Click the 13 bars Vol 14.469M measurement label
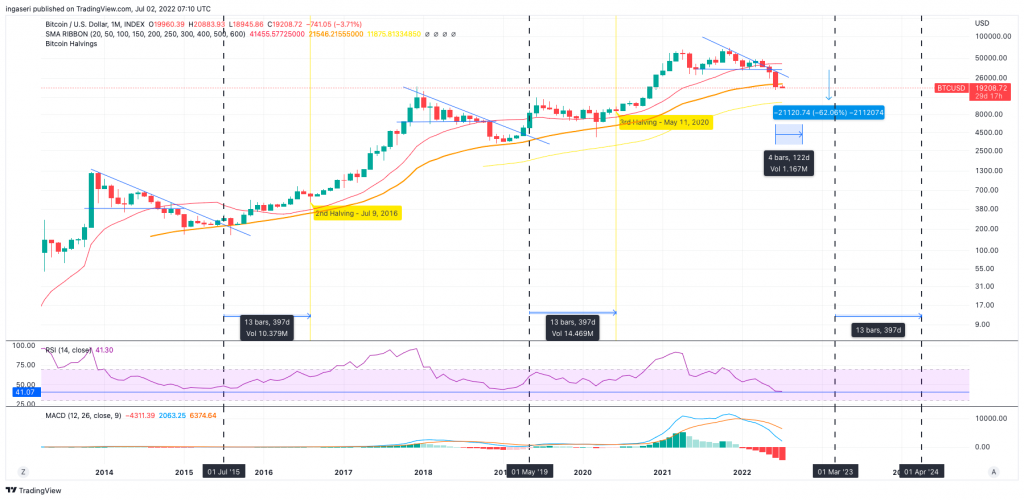Screen dimensions: 1024x500 tap(571, 328)
